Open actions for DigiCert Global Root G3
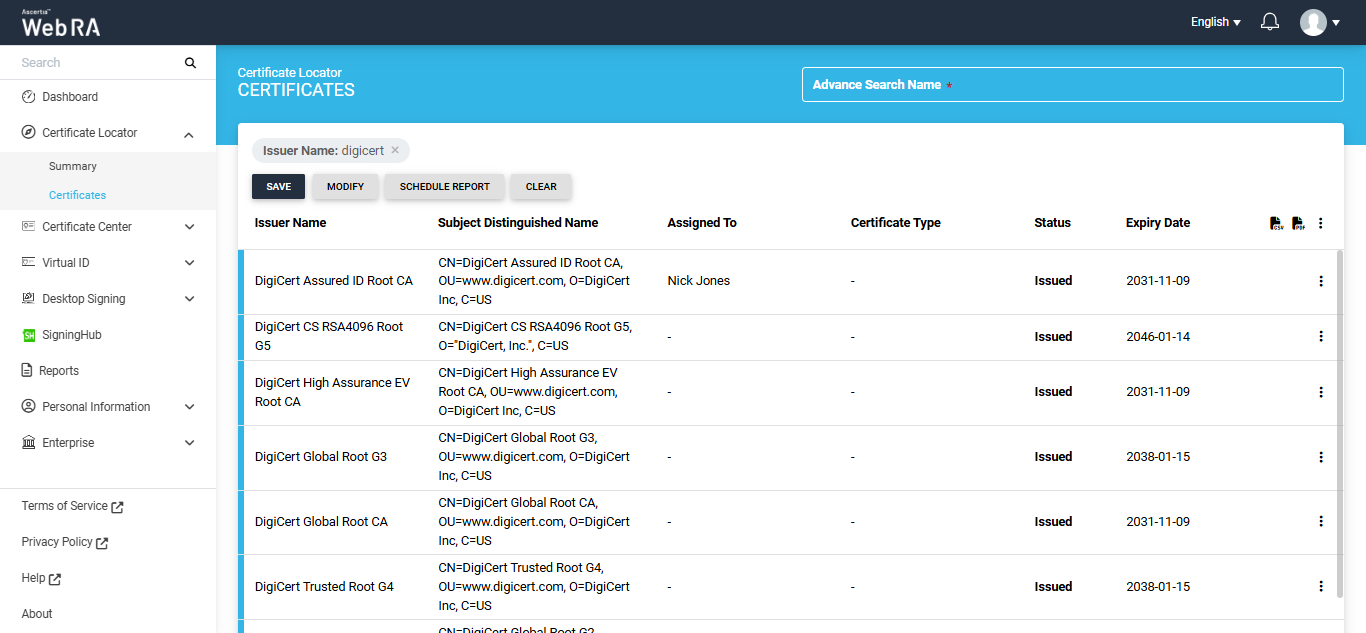Image resolution: width=1366 pixels, height=633 pixels. [x=1320, y=457]
